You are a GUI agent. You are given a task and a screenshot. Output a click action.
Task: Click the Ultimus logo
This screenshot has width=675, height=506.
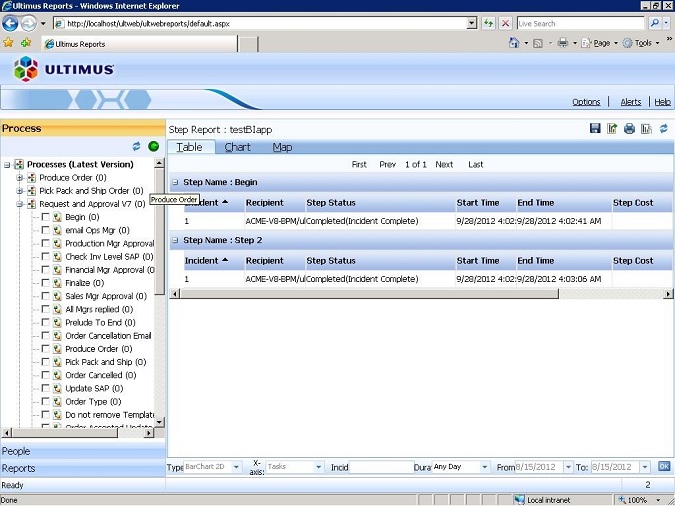tap(64, 69)
